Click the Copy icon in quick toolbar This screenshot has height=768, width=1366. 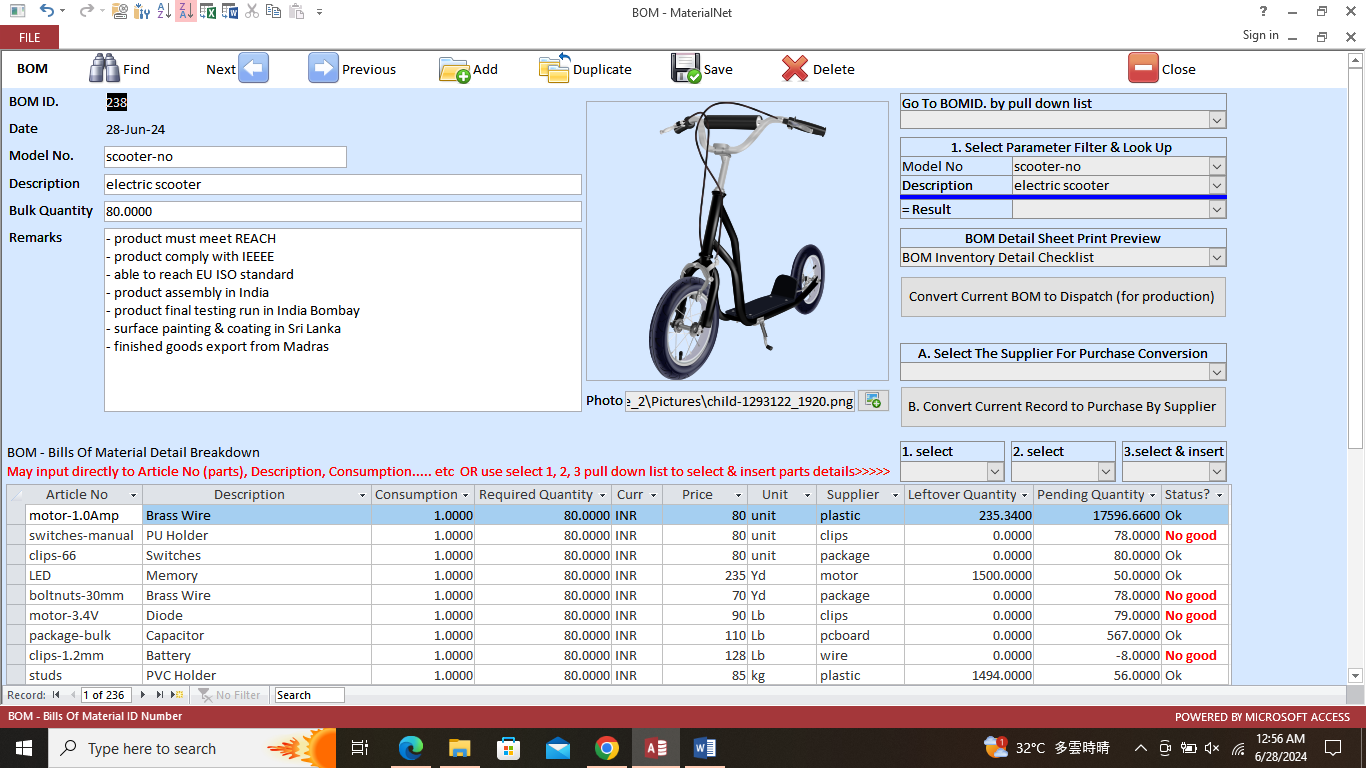pyautogui.click(x=274, y=11)
